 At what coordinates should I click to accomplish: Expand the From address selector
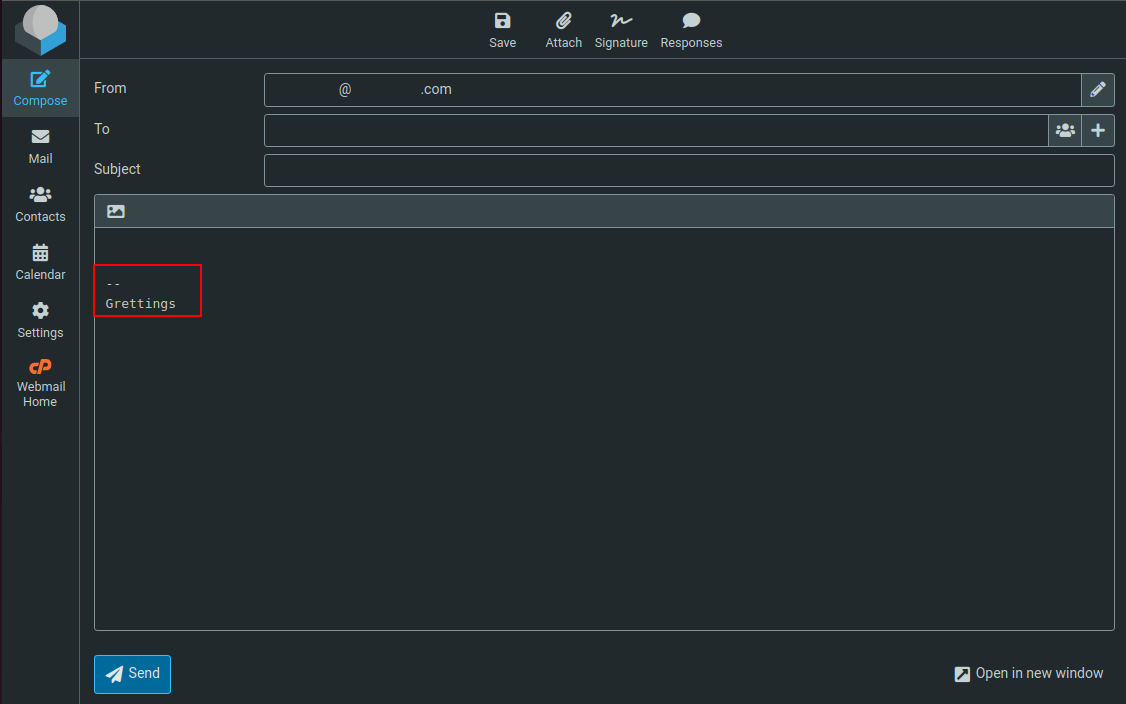672,90
